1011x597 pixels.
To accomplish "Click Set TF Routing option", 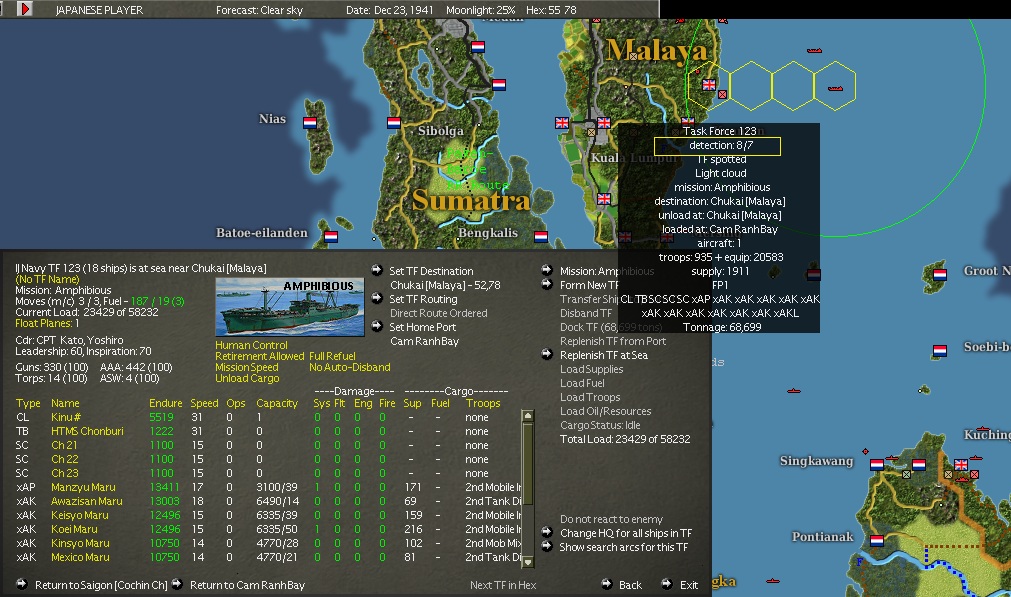I will [x=423, y=299].
